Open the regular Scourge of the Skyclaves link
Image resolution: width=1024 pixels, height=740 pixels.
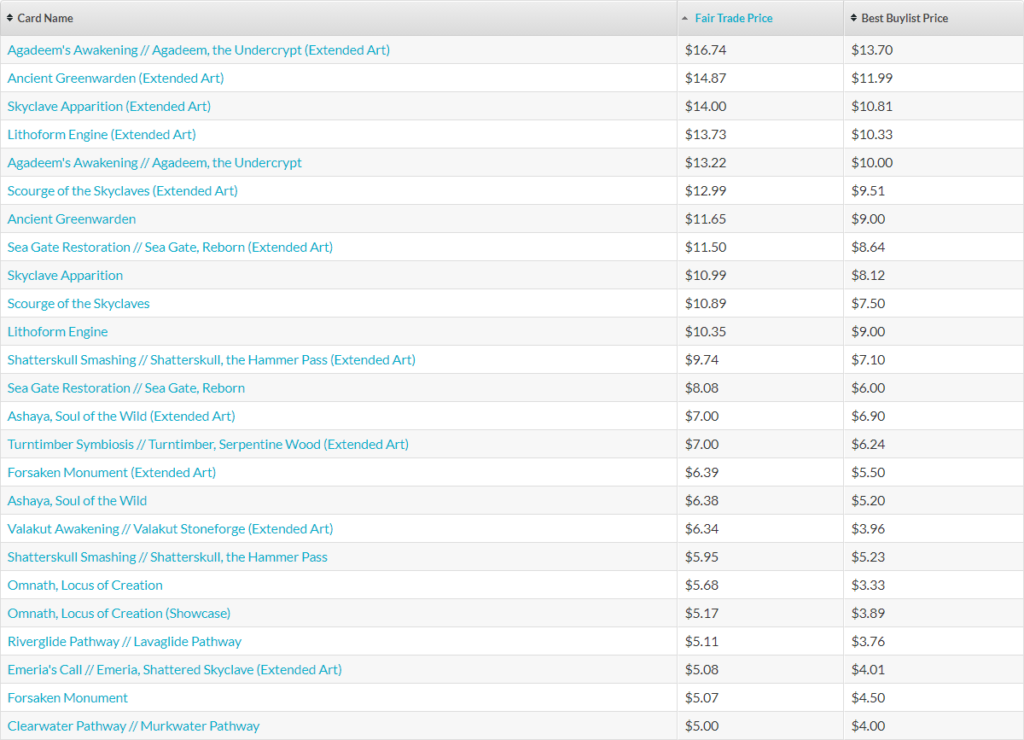click(x=78, y=303)
